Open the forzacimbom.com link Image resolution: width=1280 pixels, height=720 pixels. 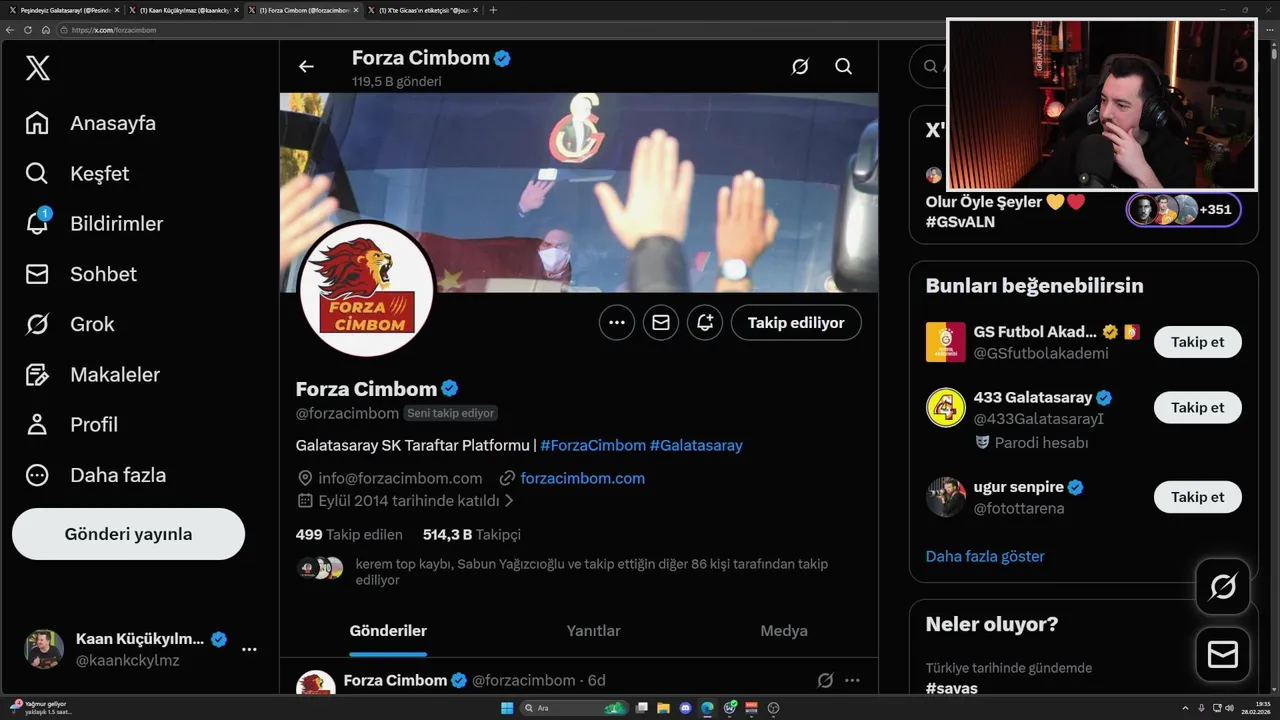[x=582, y=478]
